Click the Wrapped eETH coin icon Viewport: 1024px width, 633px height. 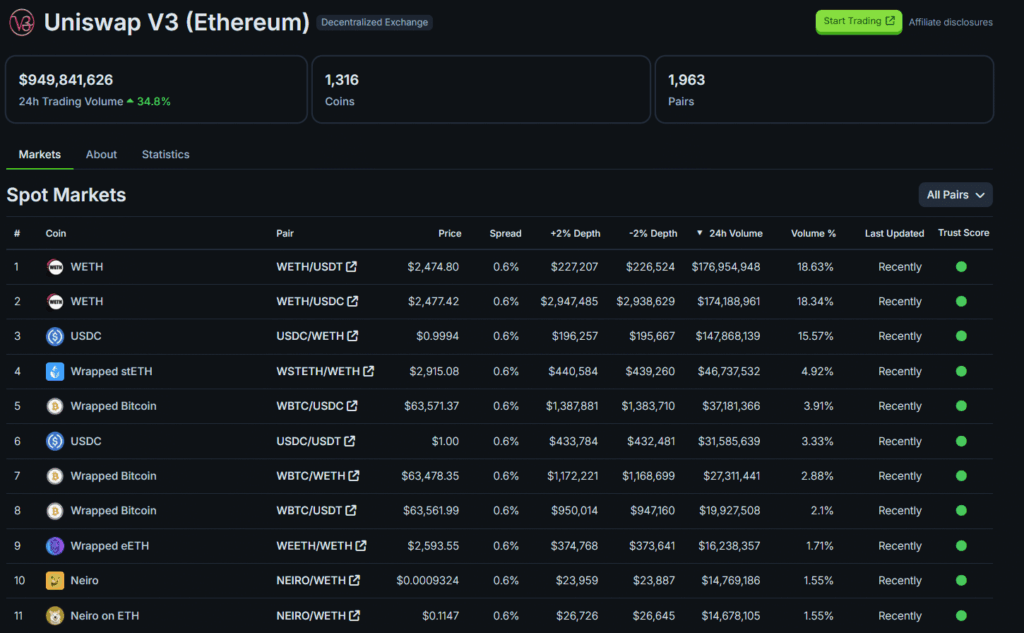pyautogui.click(x=55, y=546)
